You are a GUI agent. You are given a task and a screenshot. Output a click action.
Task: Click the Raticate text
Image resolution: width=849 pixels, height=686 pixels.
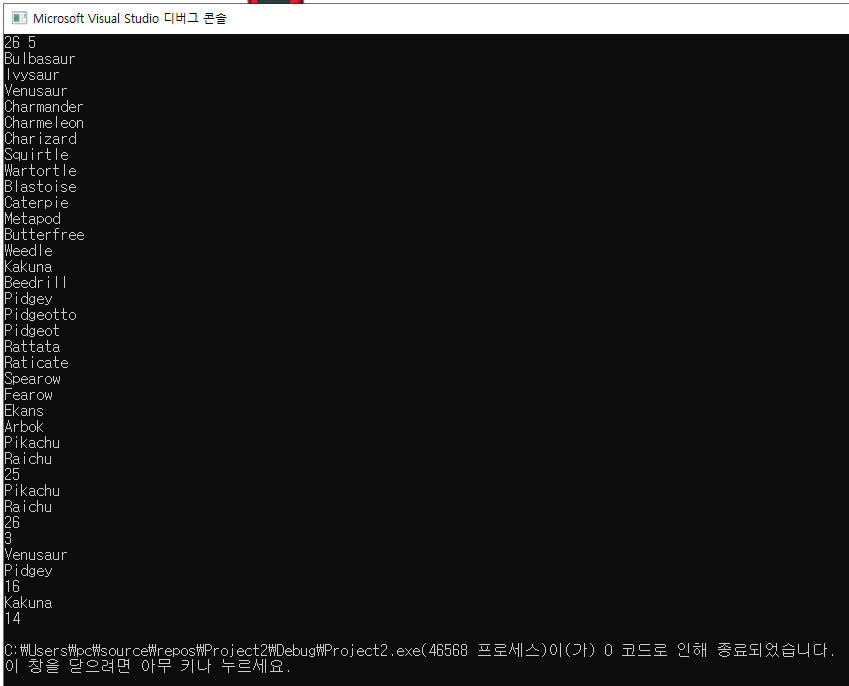(x=36, y=363)
